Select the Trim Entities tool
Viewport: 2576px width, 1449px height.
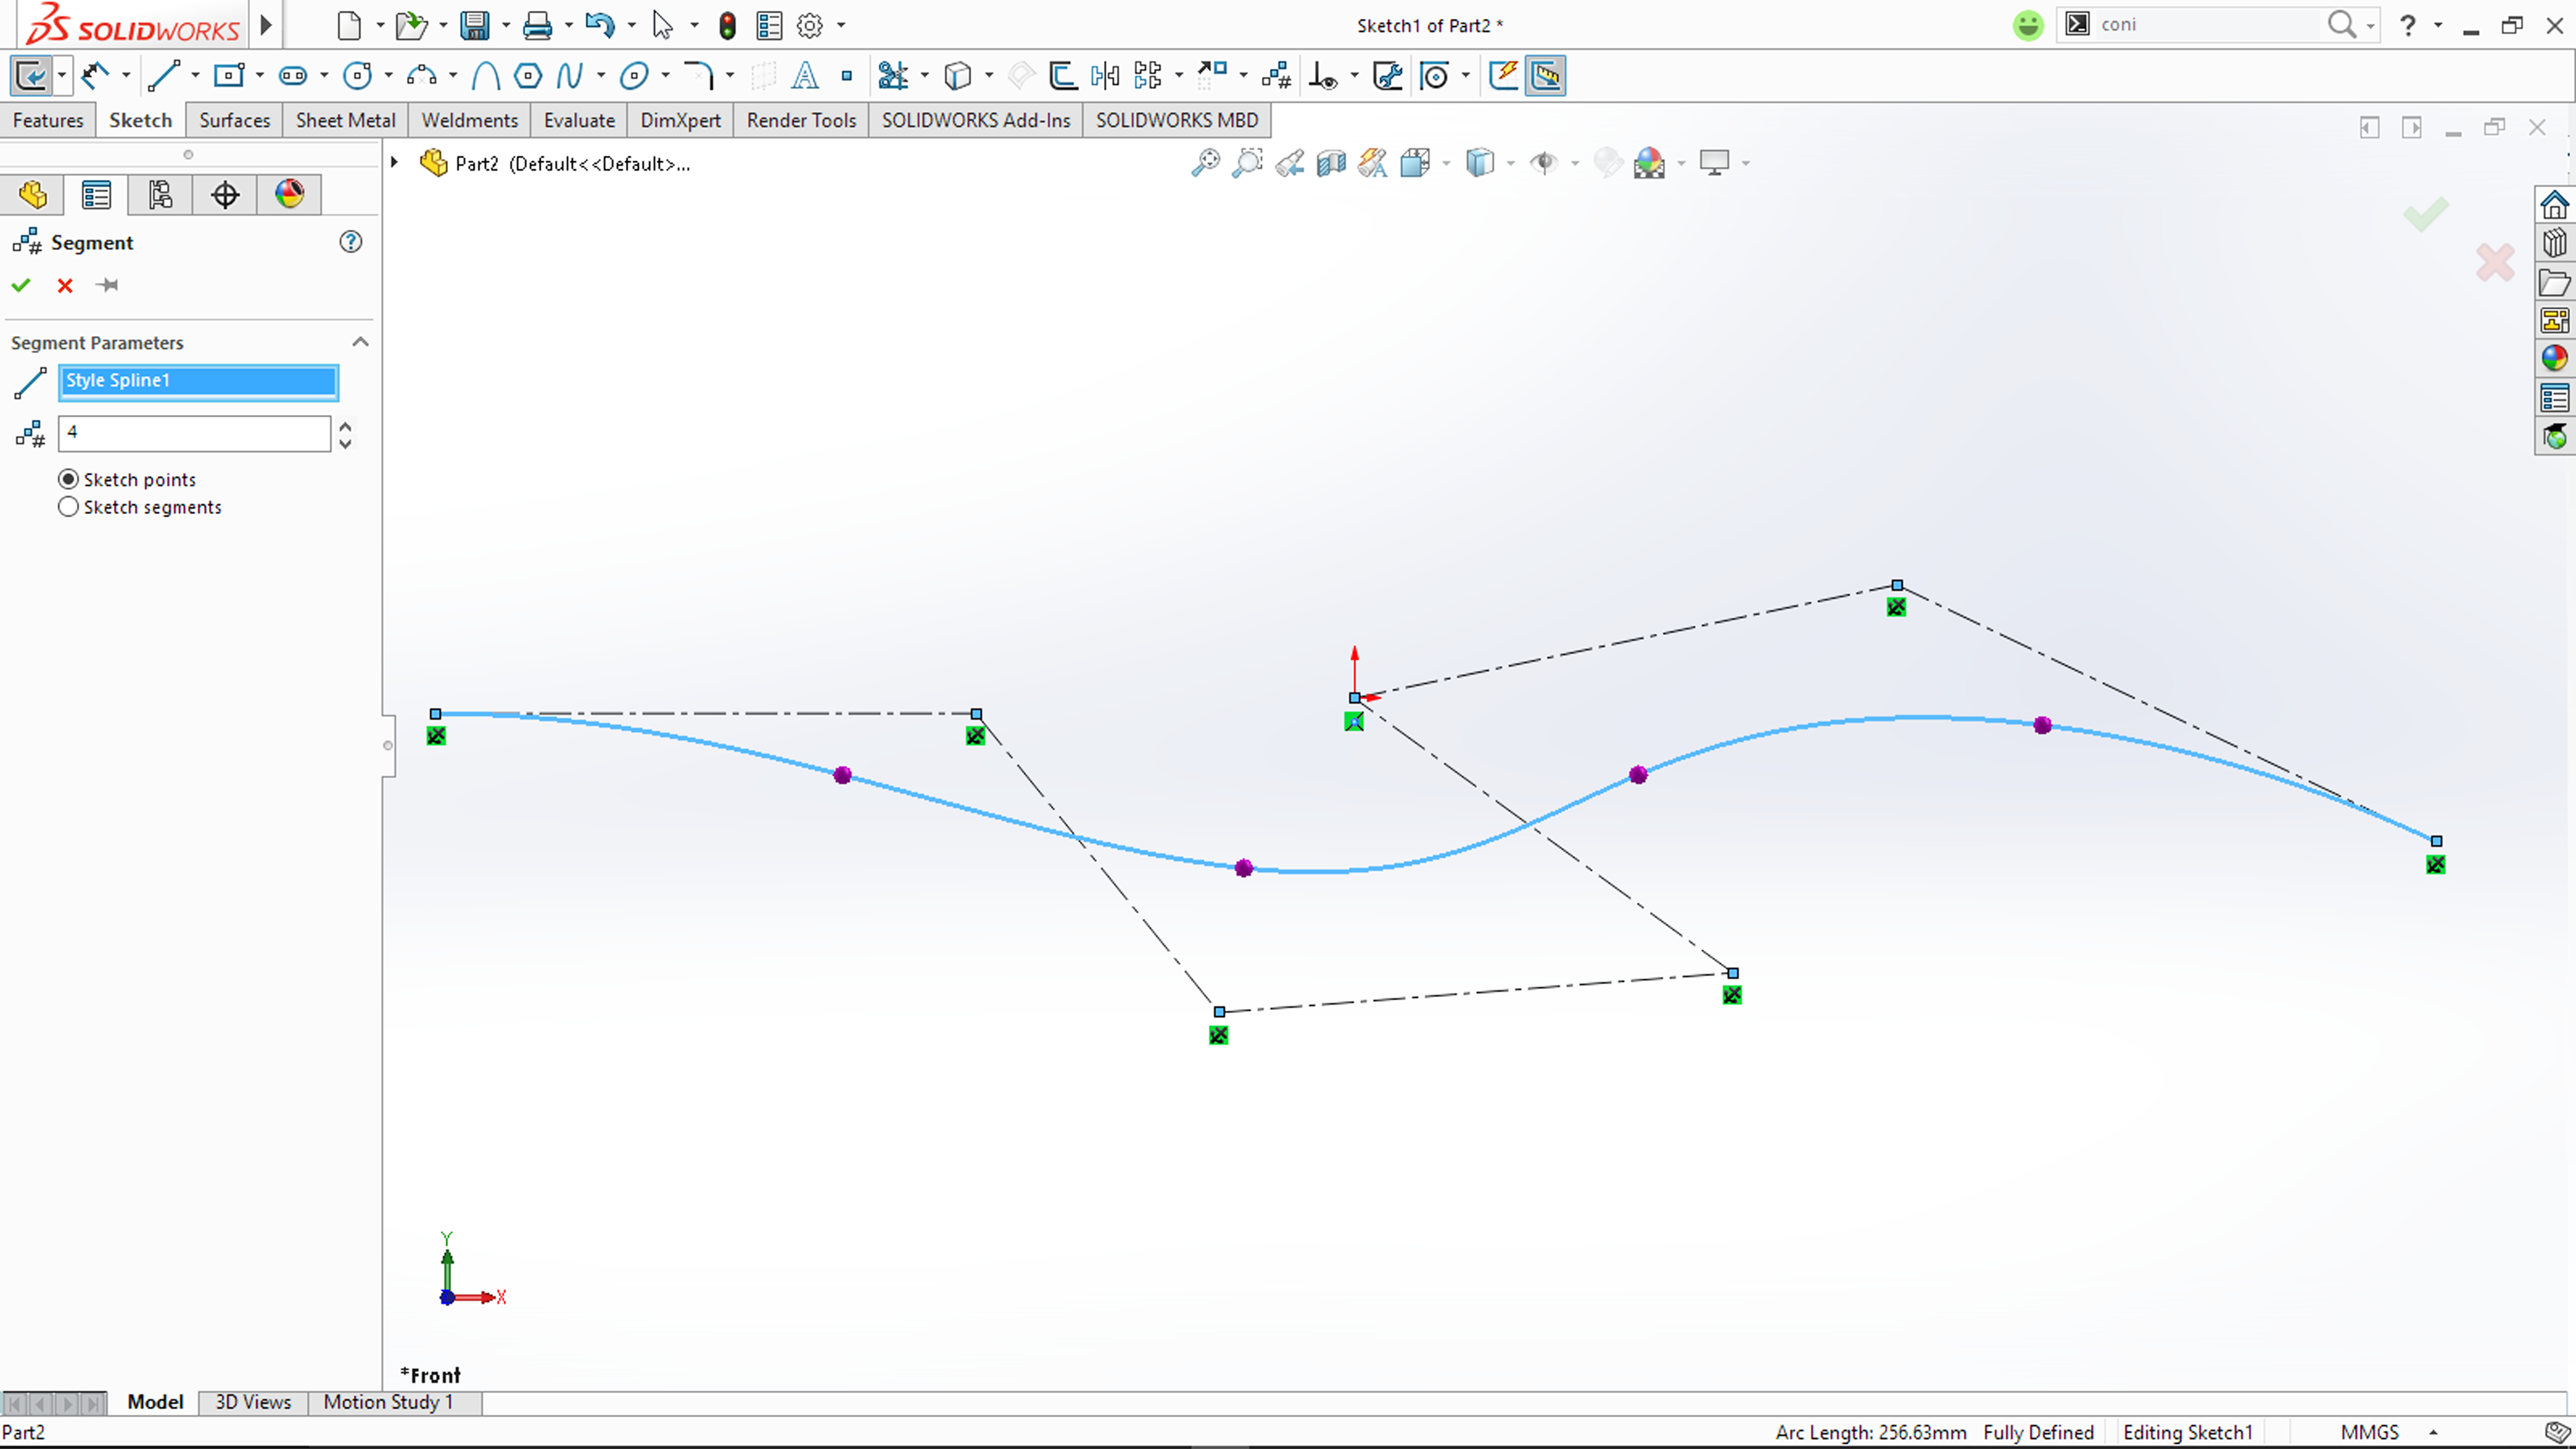(892, 76)
